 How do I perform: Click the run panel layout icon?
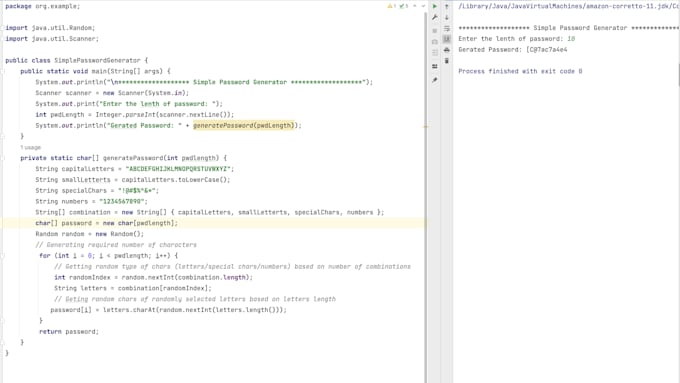click(435, 52)
